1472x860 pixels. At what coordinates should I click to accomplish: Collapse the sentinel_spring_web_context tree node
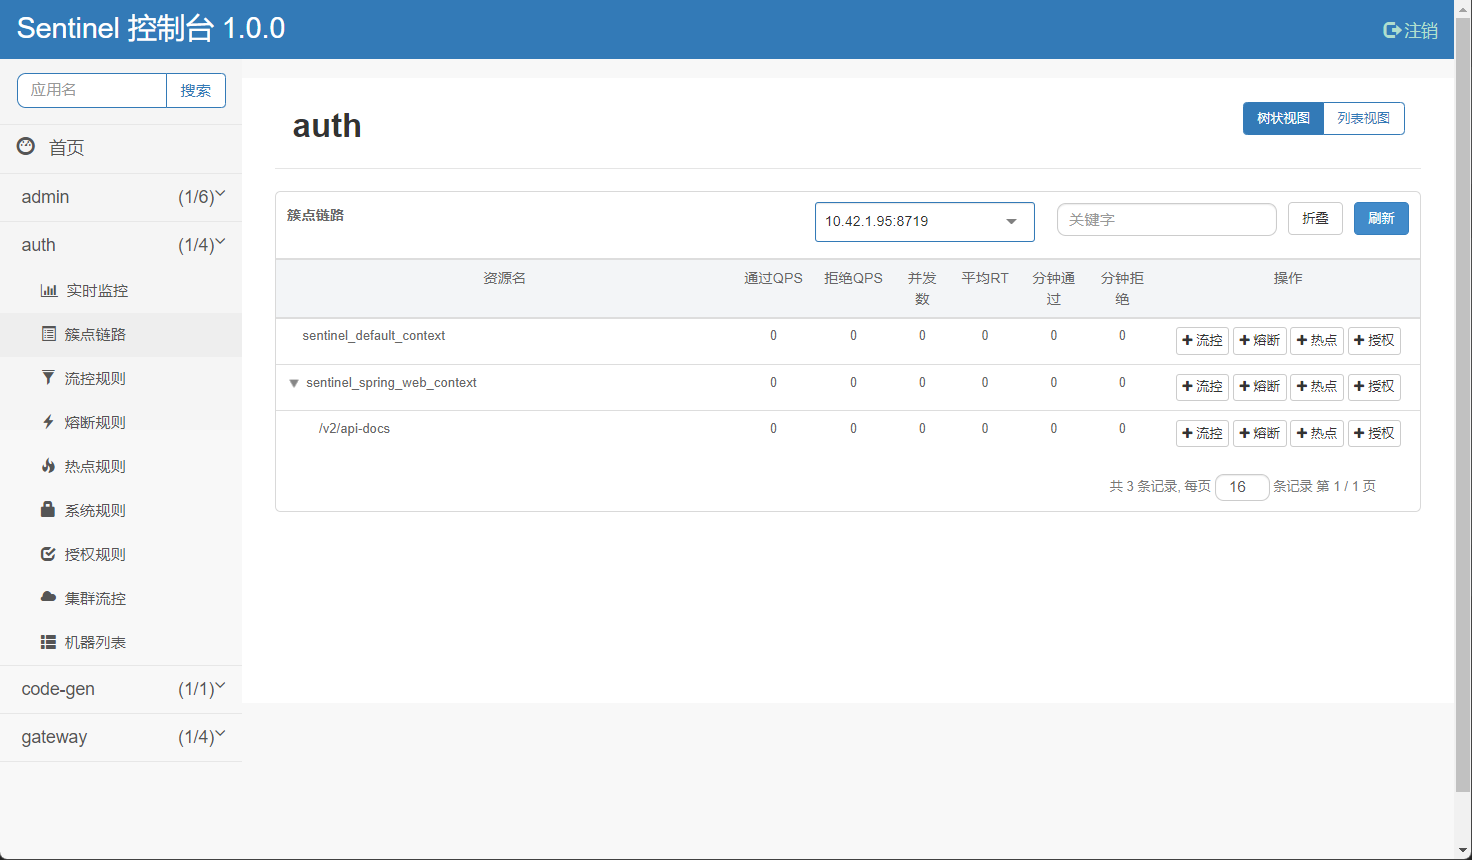click(x=294, y=383)
